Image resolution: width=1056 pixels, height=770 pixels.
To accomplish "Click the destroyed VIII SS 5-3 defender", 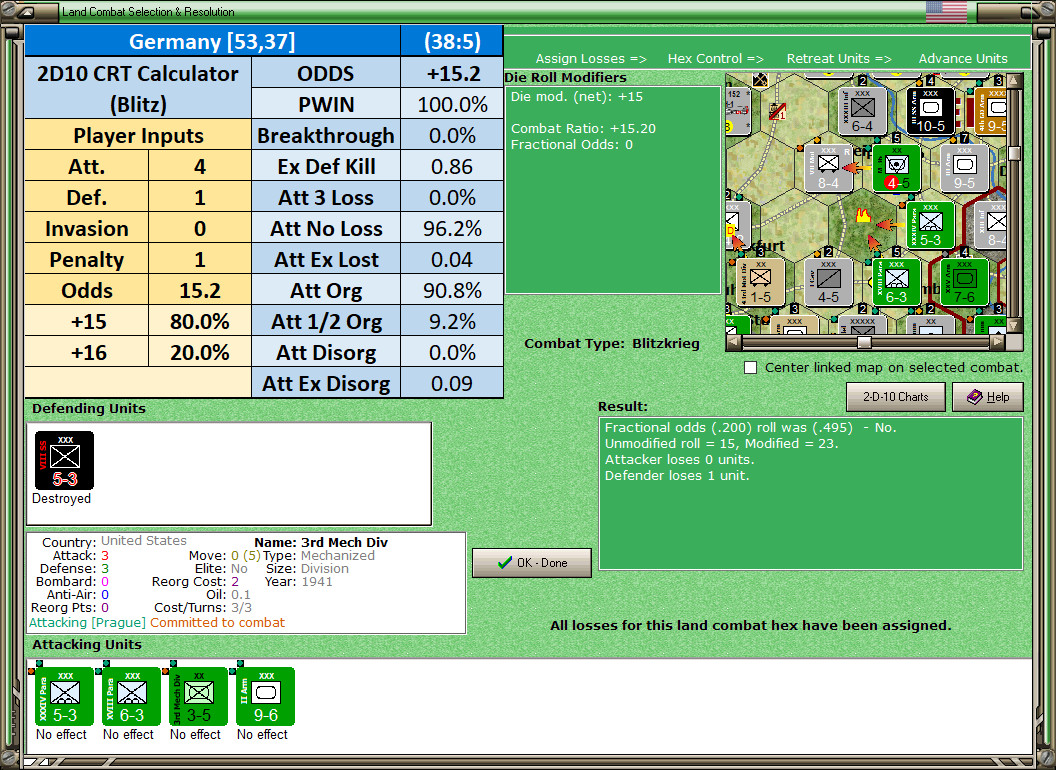I will [x=65, y=461].
